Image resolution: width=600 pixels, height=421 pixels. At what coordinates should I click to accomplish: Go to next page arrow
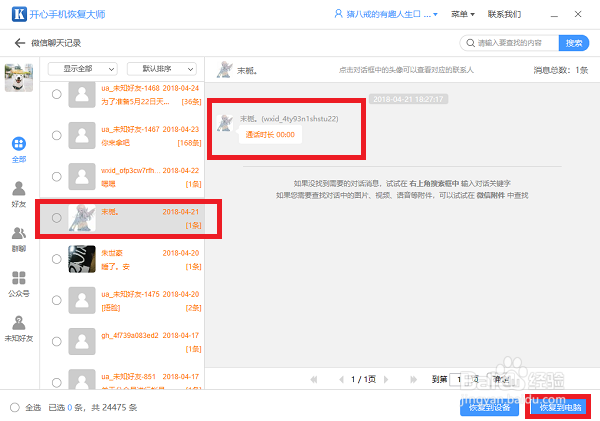click(386, 379)
